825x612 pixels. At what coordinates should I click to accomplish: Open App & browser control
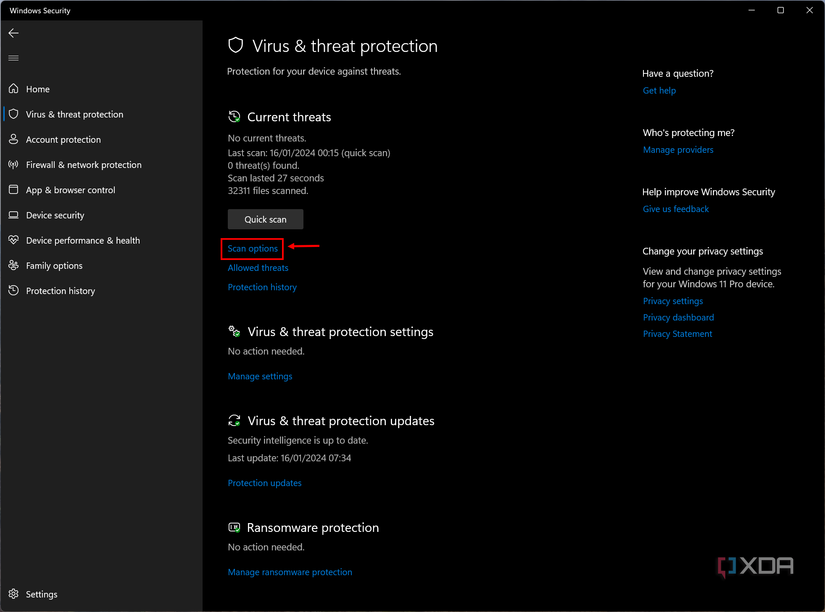(71, 190)
